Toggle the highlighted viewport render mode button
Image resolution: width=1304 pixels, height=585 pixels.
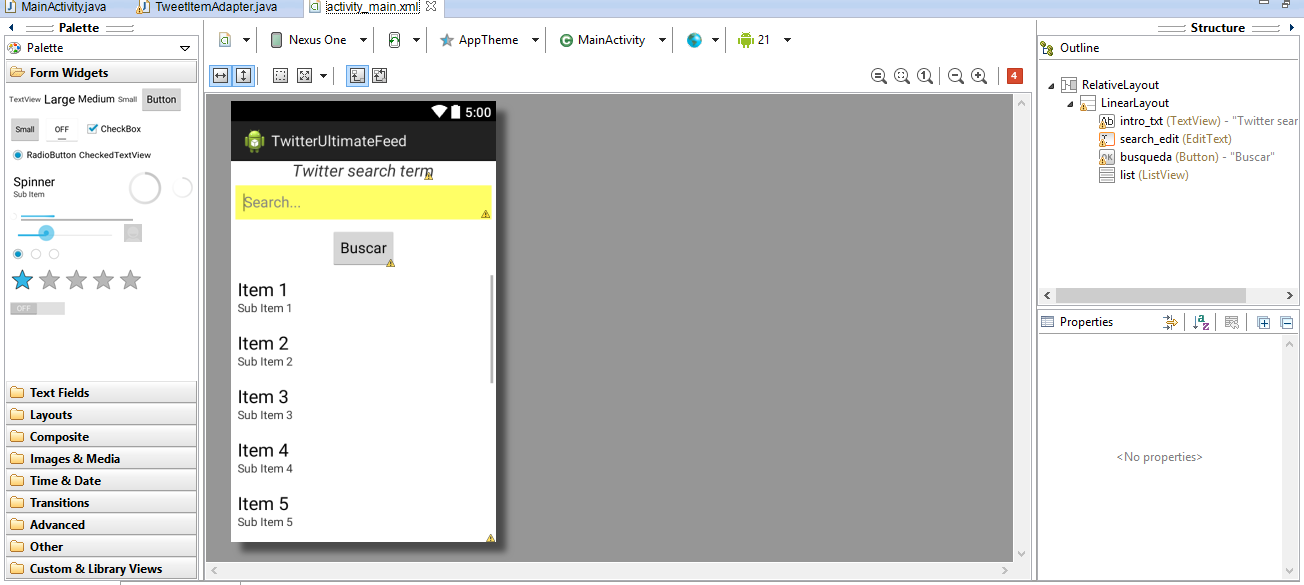click(x=357, y=76)
